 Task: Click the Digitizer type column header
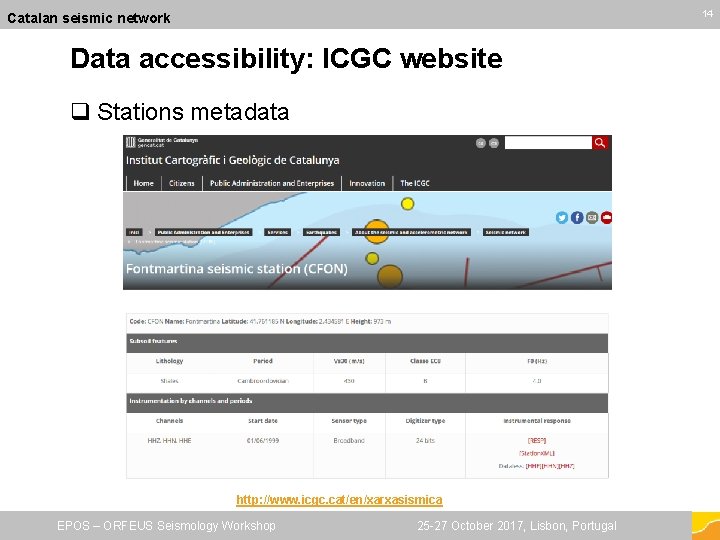[425, 421]
